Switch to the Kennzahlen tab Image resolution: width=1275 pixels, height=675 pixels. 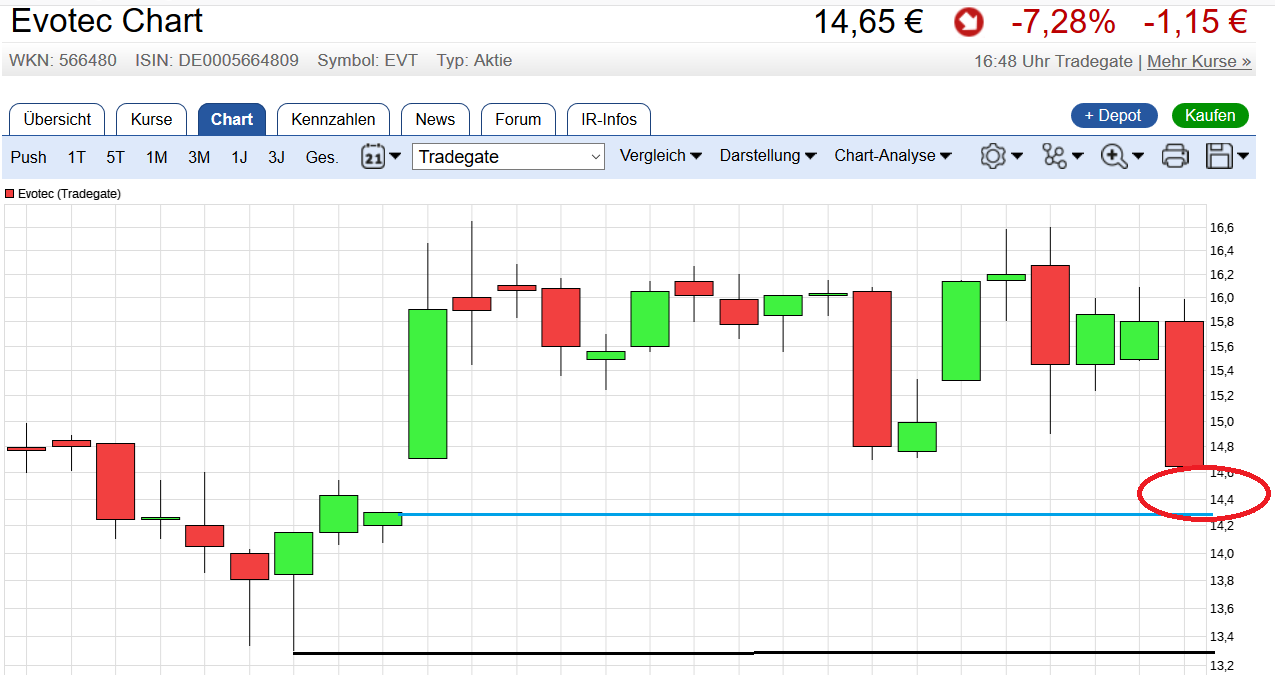click(x=333, y=119)
